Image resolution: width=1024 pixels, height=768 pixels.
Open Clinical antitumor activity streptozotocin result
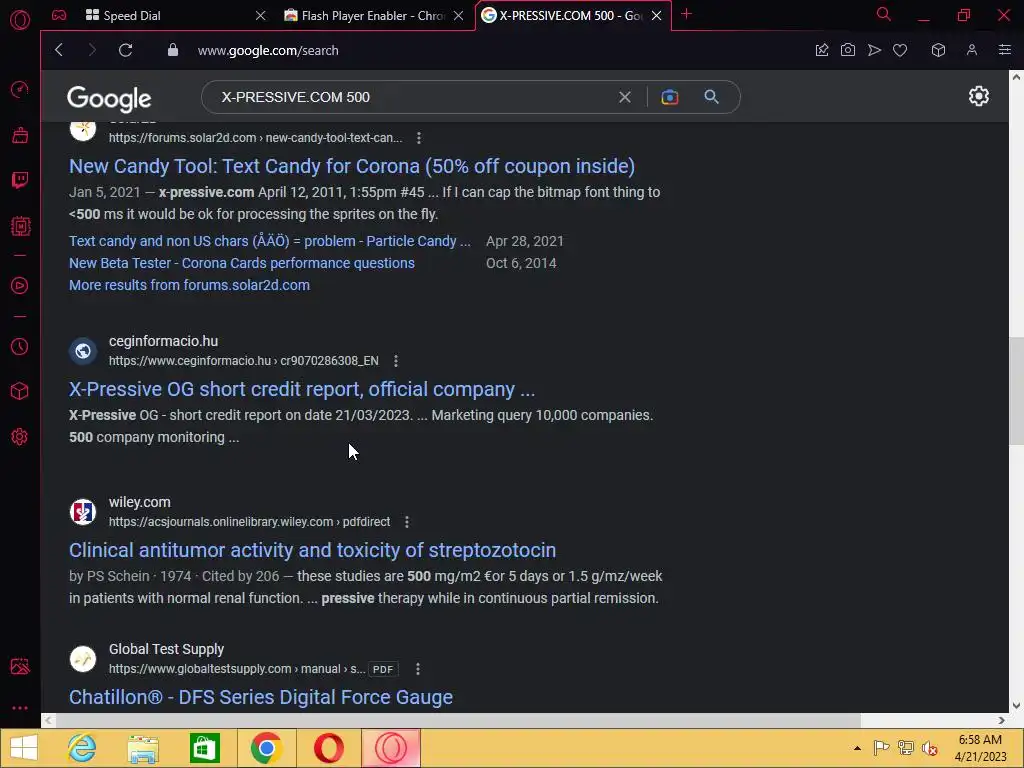[x=312, y=551]
